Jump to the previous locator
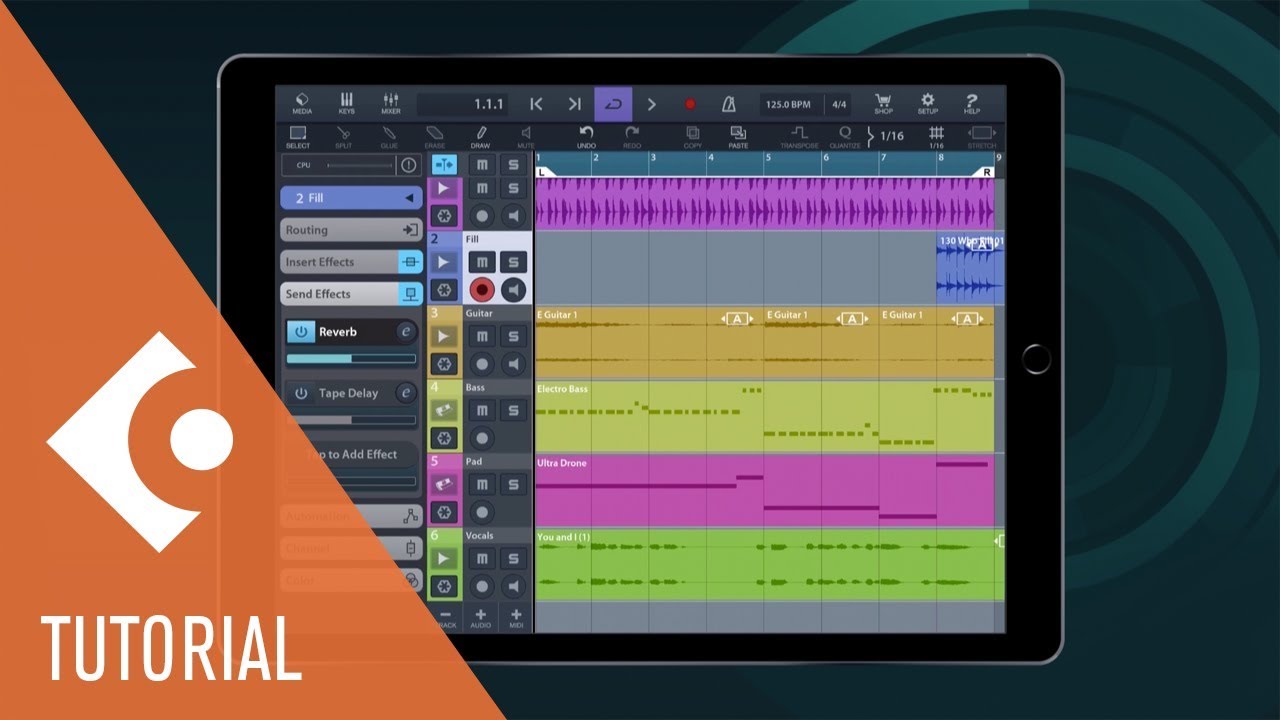Viewport: 1280px width, 720px height. (x=536, y=104)
